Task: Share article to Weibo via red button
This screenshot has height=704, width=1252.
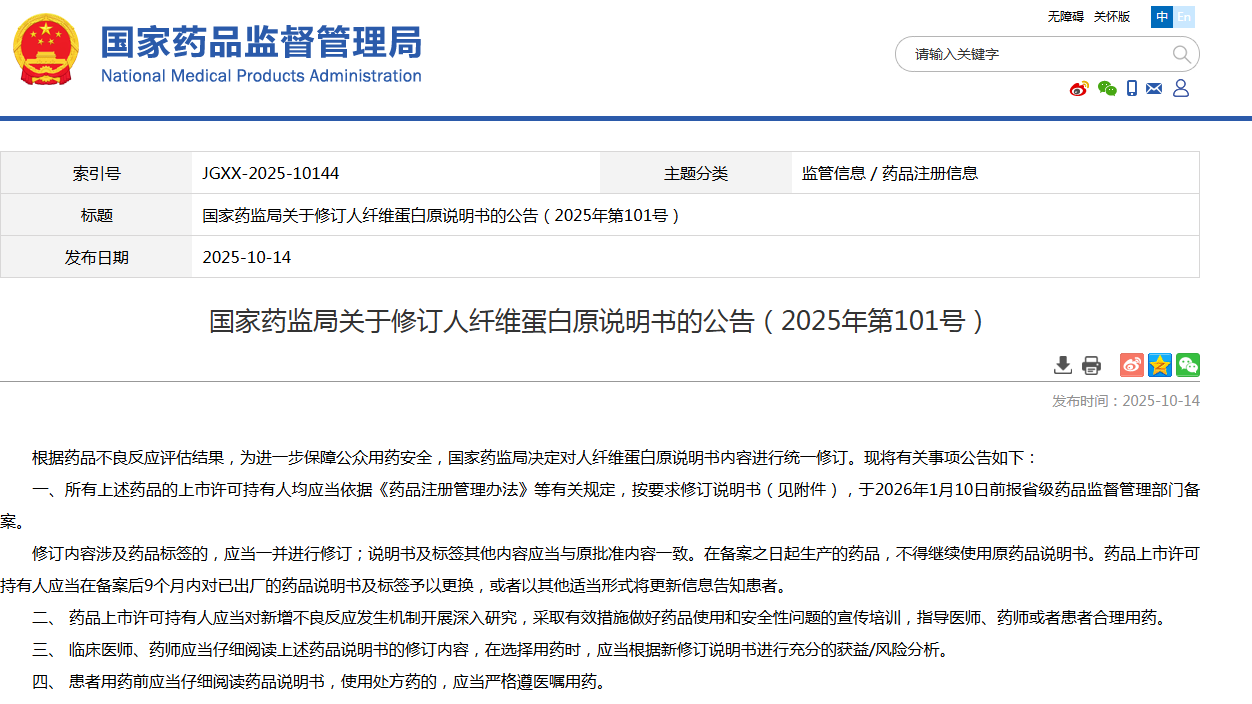Action: (x=1132, y=365)
